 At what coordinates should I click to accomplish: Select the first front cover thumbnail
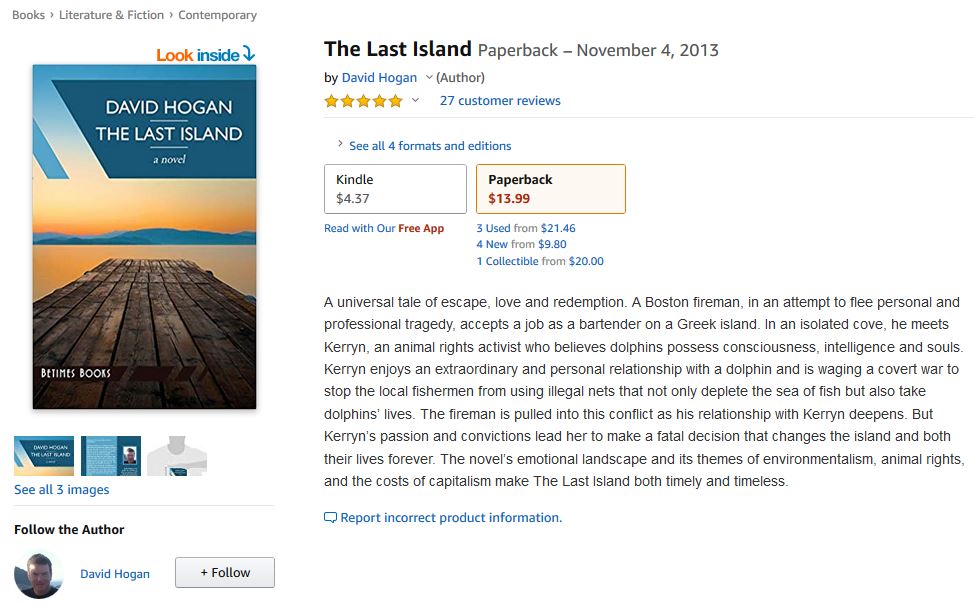pyautogui.click(x=44, y=456)
